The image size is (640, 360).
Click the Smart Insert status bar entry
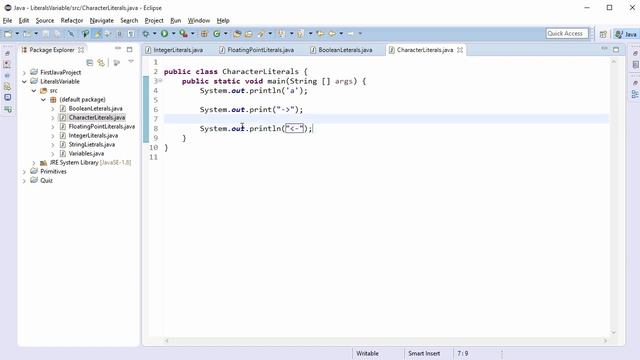coord(424,353)
